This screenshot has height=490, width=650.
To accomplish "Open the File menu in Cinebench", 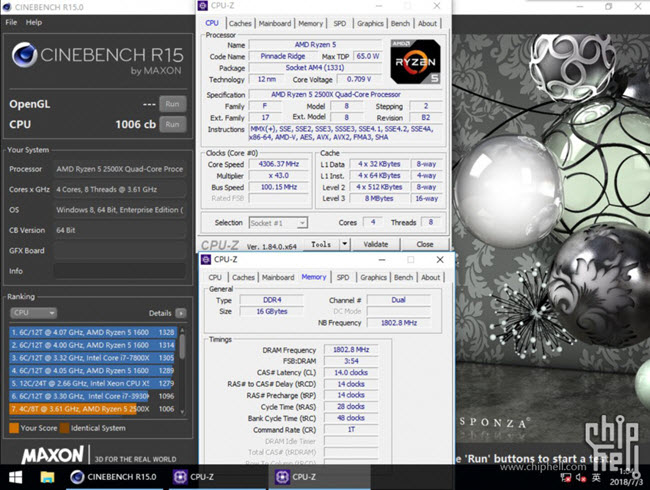I will [x=11, y=22].
